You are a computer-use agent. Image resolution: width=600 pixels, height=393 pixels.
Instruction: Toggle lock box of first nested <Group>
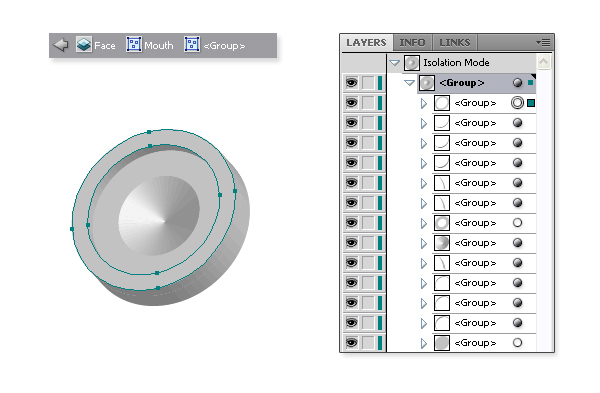[368, 103]
